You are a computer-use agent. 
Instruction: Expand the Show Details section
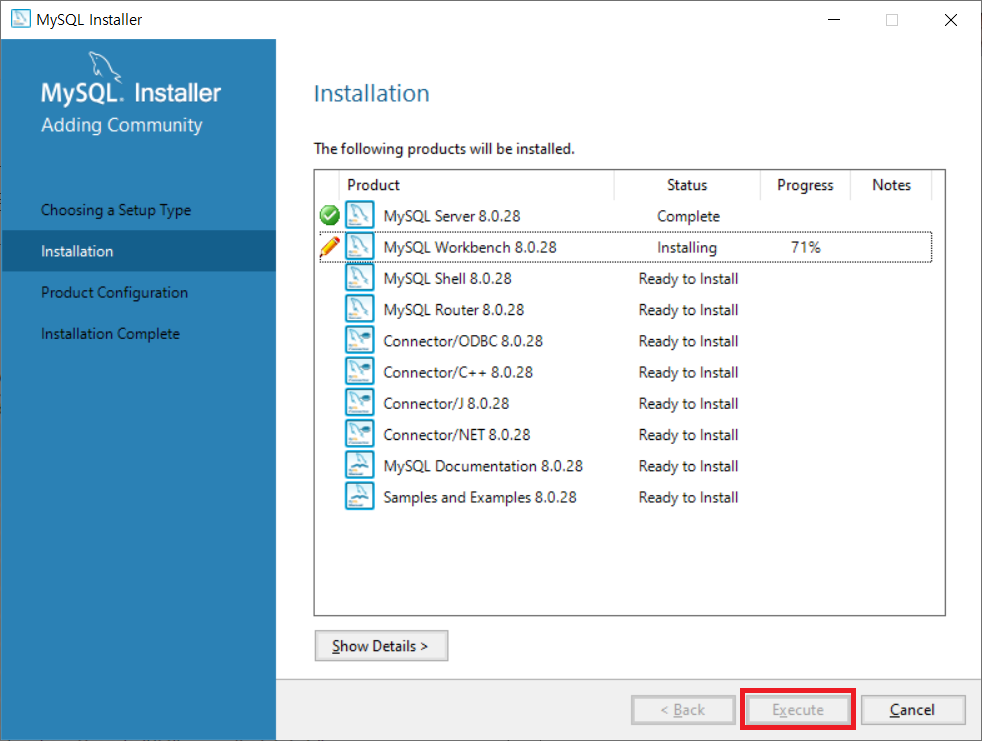pos(381,646)
